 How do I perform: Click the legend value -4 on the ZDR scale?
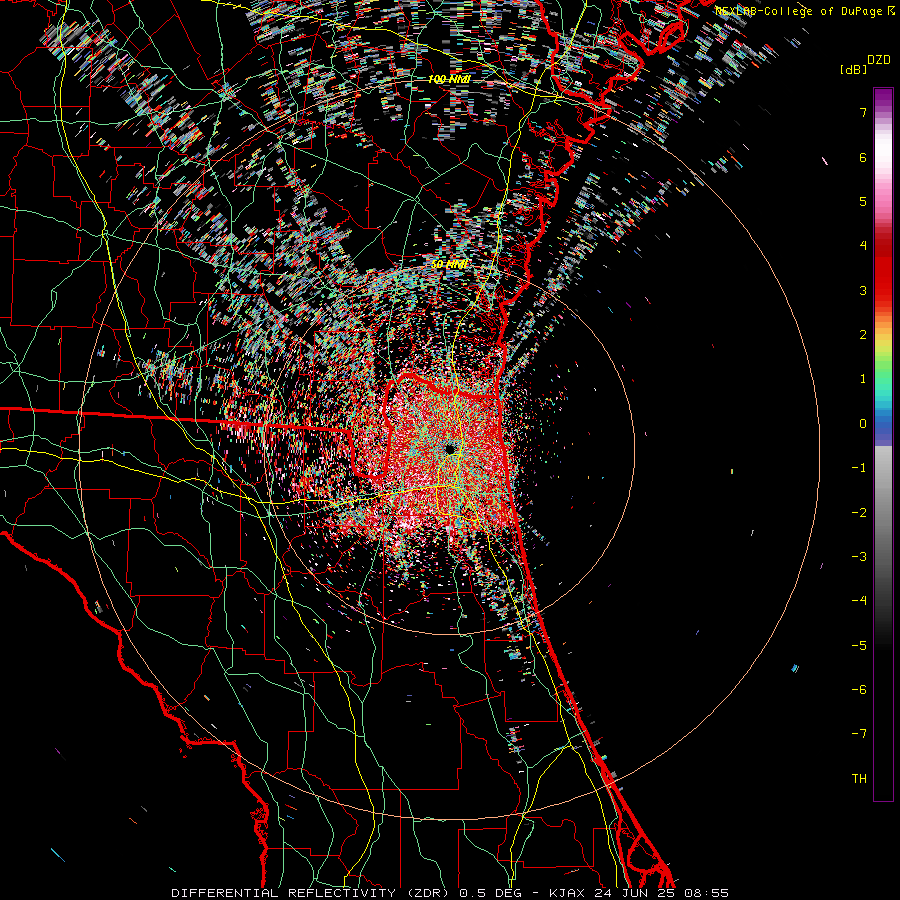[859, 600]
